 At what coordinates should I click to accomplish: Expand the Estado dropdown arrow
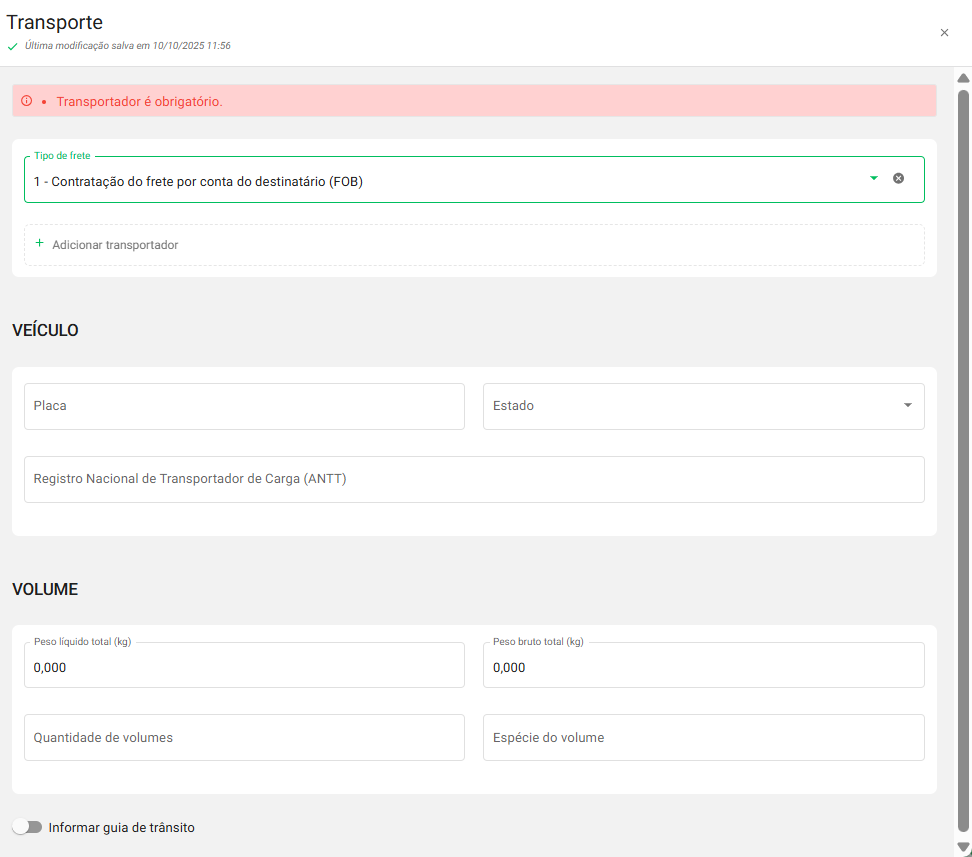coord(907,406)
